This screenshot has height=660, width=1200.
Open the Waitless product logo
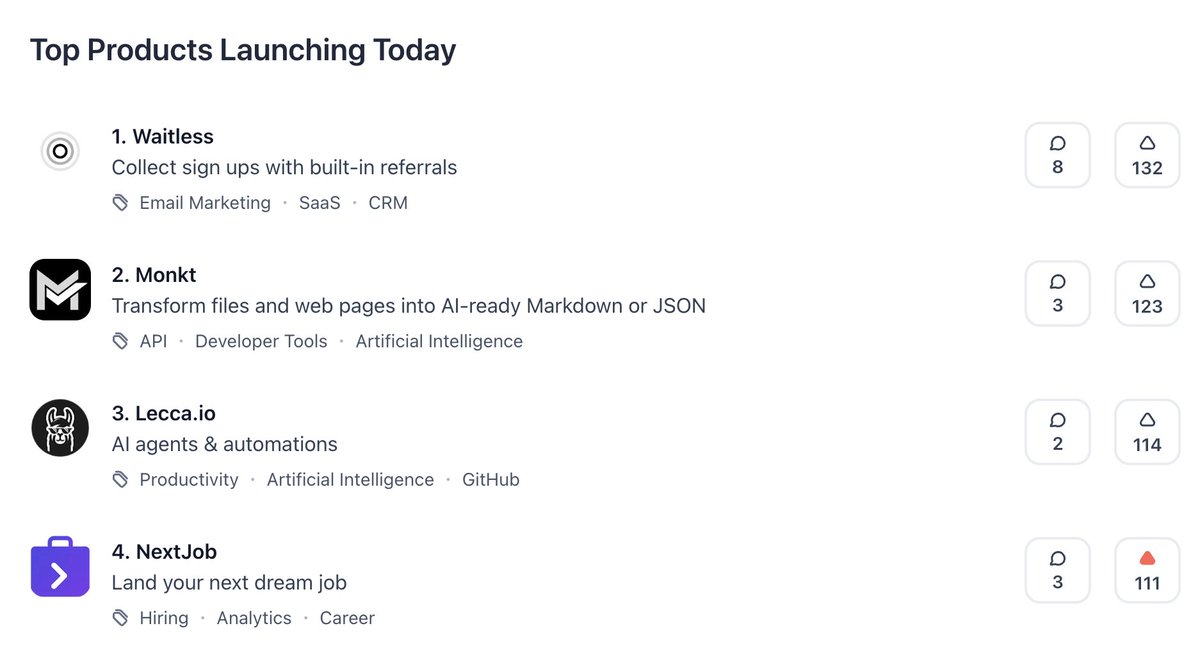[x=60, y=152]
